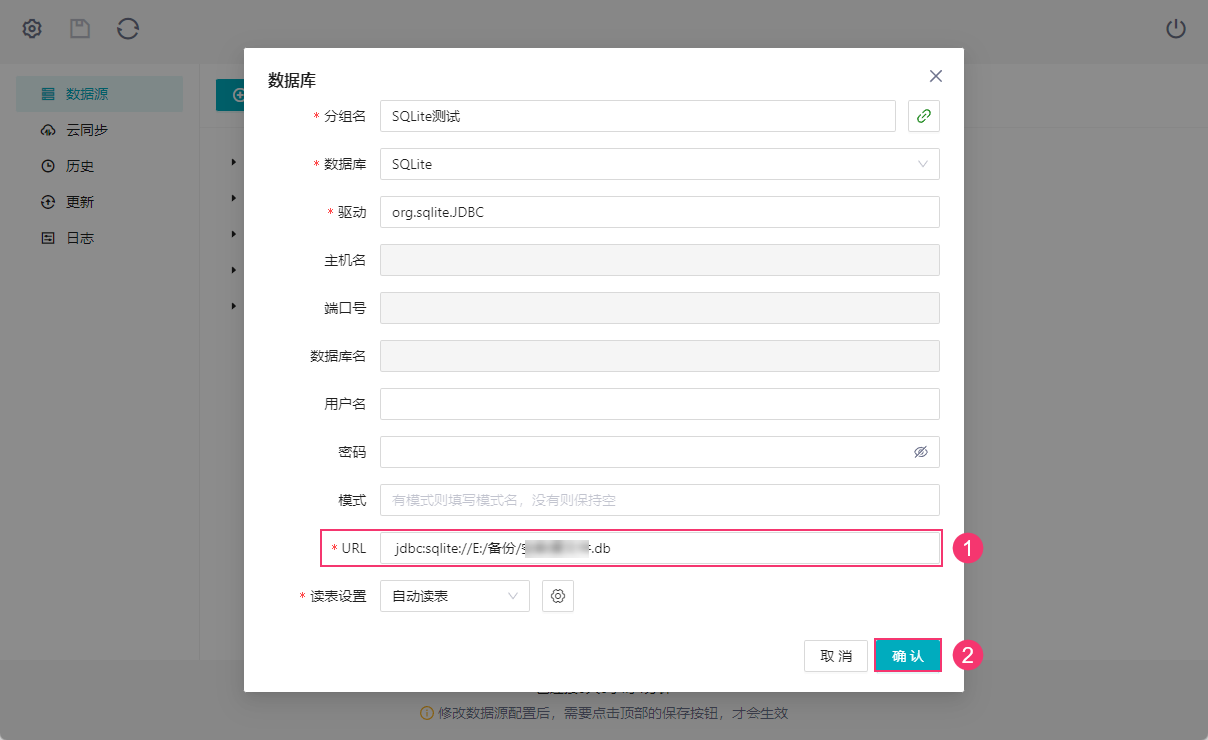Click the 日志 log icon
The image size is (1208, 740).
pyautogui.click(x=47, y=238)
